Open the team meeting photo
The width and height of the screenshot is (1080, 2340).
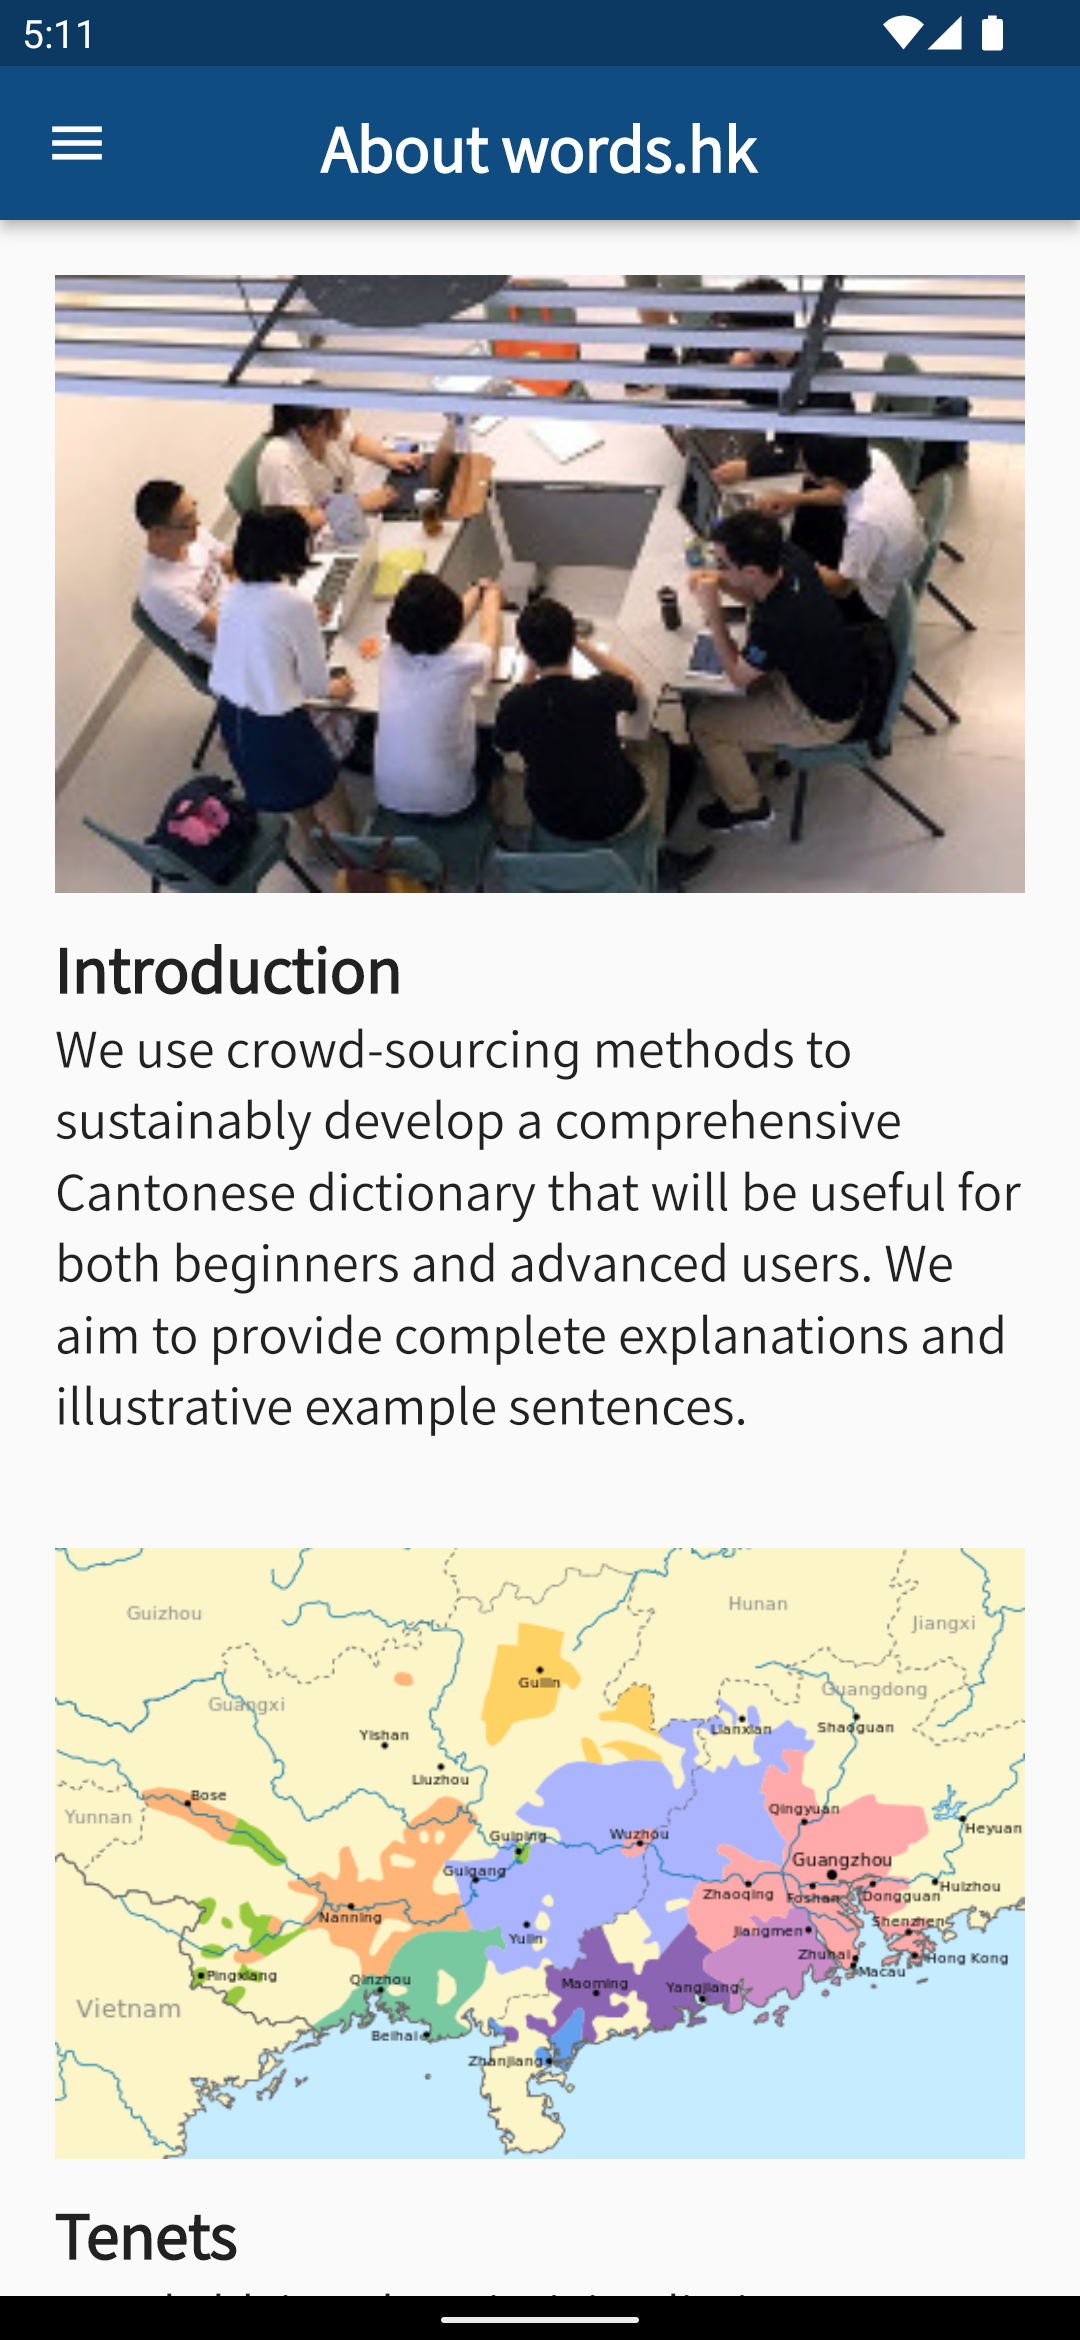click(540, 583)
